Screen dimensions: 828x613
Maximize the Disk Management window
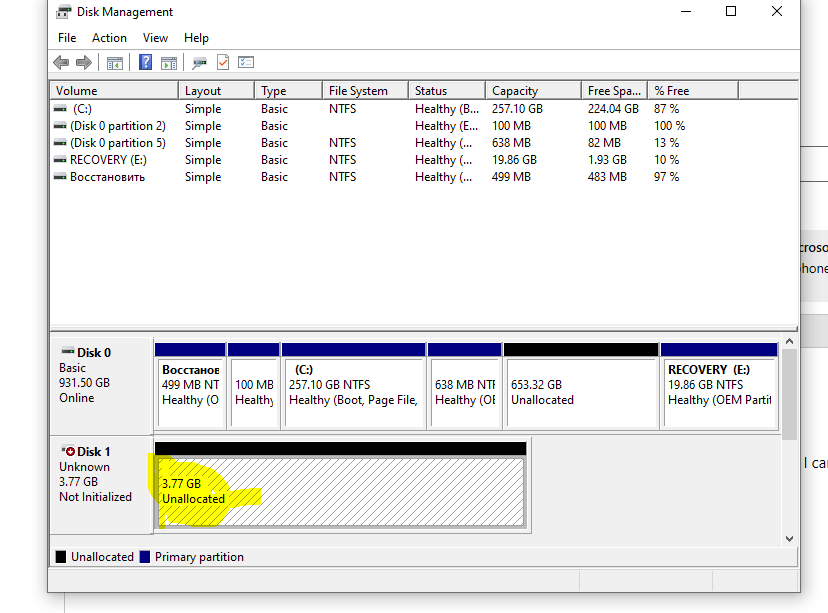click(x=731, y=12)
